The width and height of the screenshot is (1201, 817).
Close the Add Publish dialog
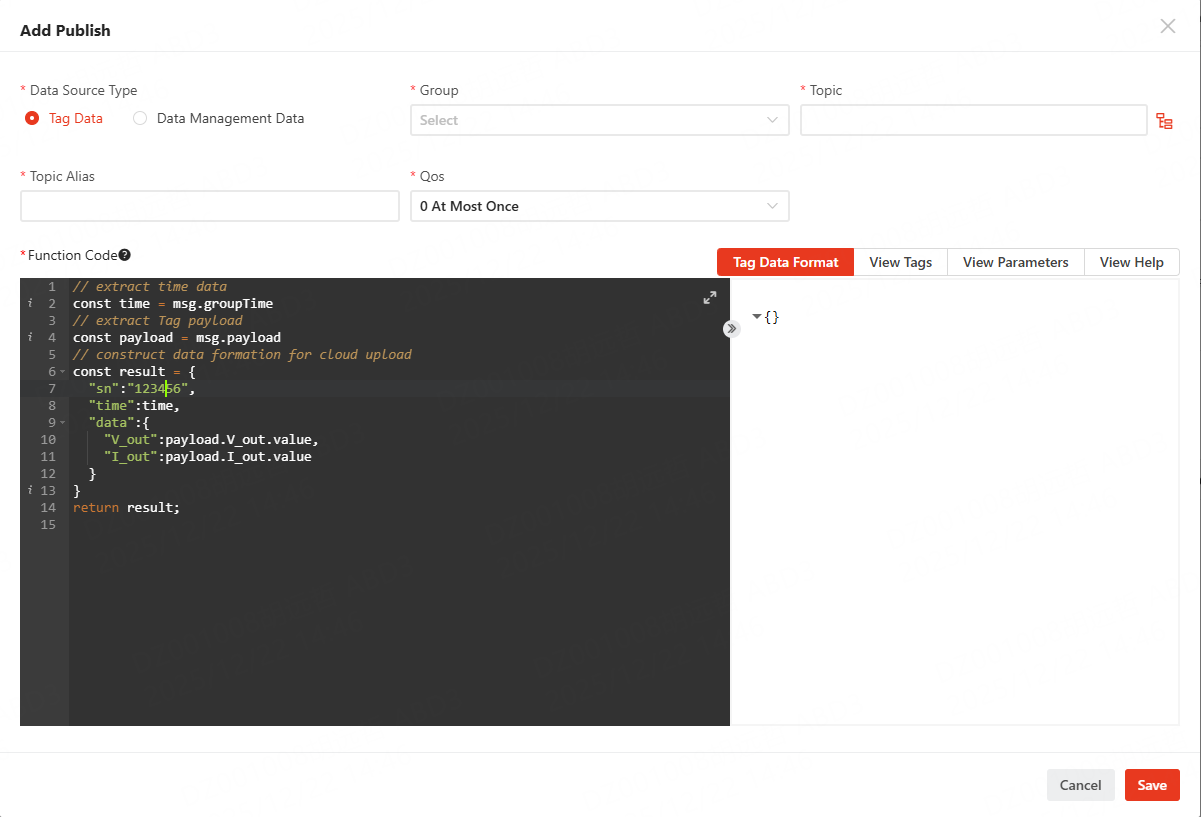[x=1167, y=27]
